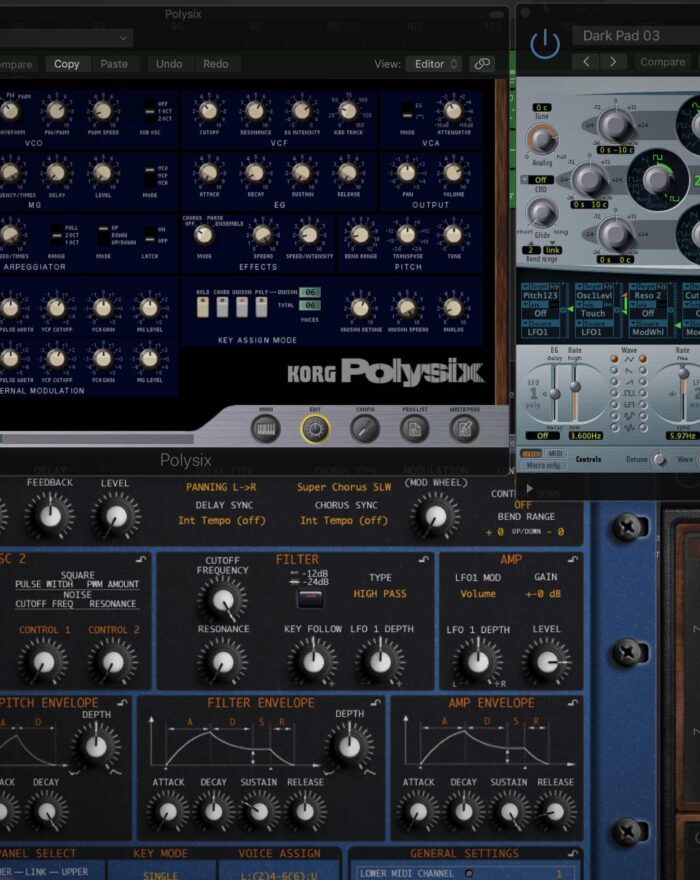
Task: Click the Copy button in Polysix header
Action: pyautogui.click(x=66, y=64)
